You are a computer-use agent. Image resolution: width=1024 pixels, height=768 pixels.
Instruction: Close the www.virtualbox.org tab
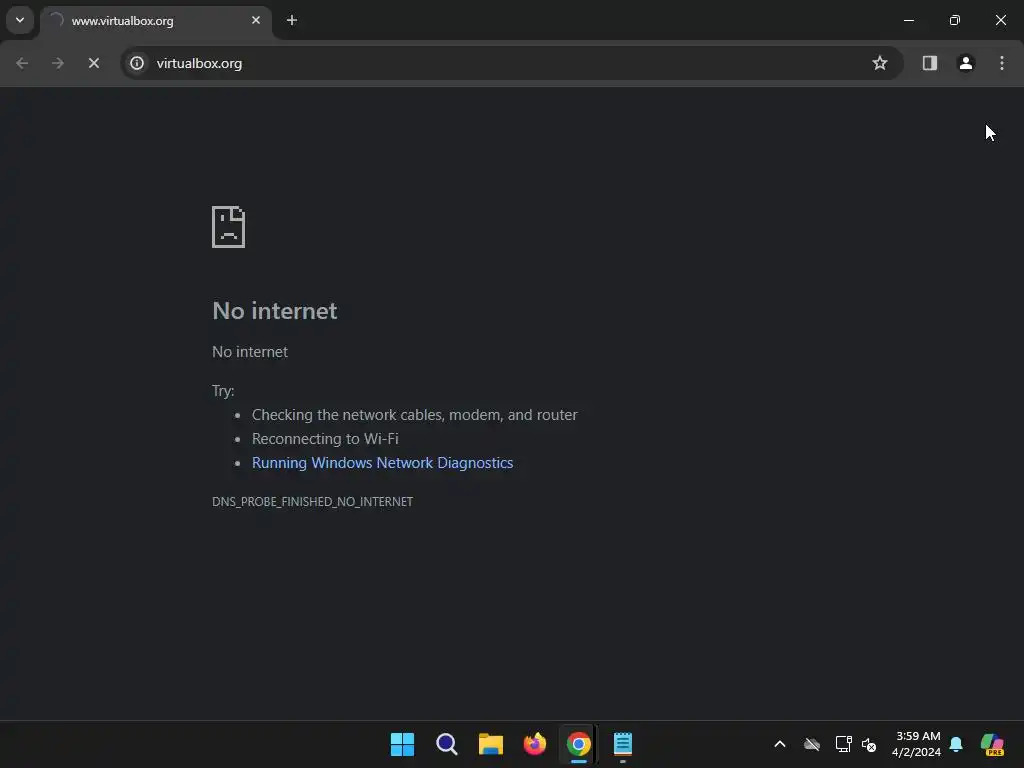pyautogui.click(x=256, y=20)
